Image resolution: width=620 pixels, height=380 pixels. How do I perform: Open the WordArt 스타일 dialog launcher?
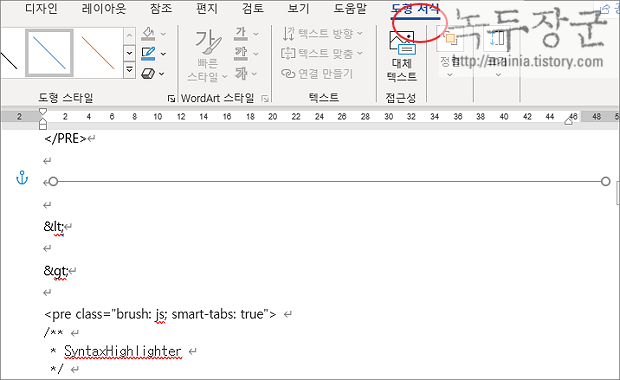pos(265,98)
